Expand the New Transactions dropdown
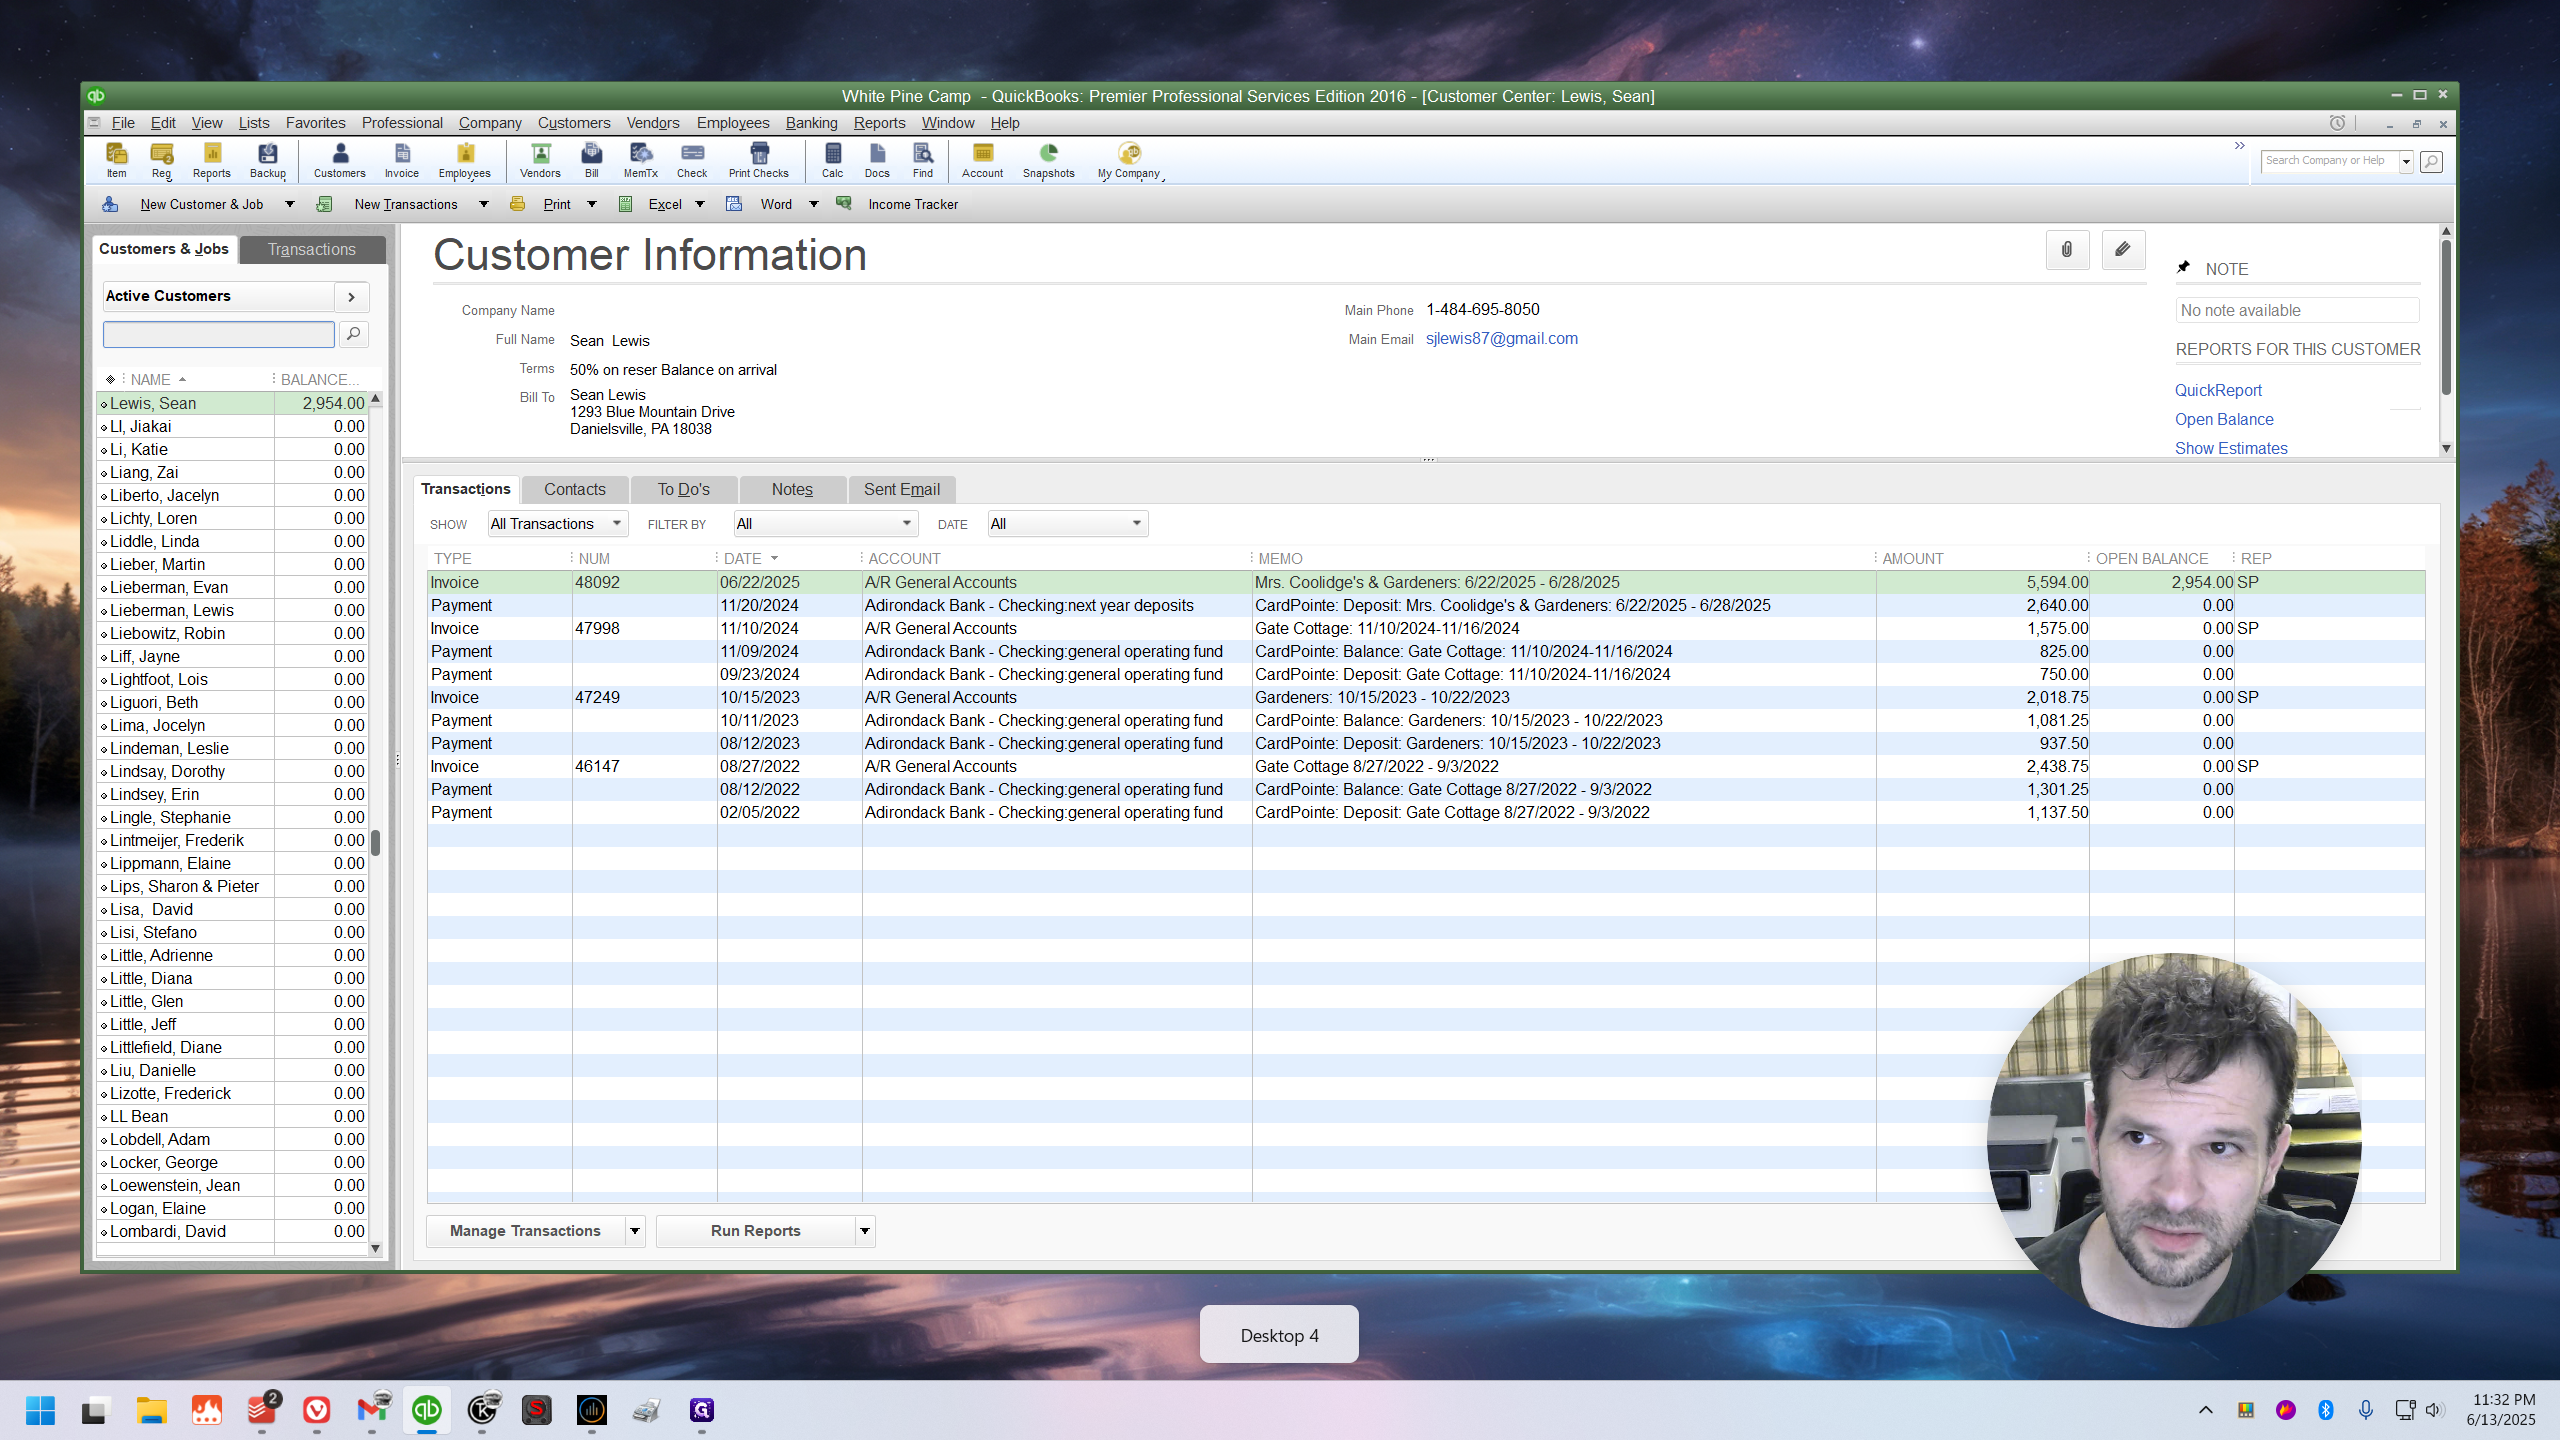2560x1440 pixels. coord(484,204)
